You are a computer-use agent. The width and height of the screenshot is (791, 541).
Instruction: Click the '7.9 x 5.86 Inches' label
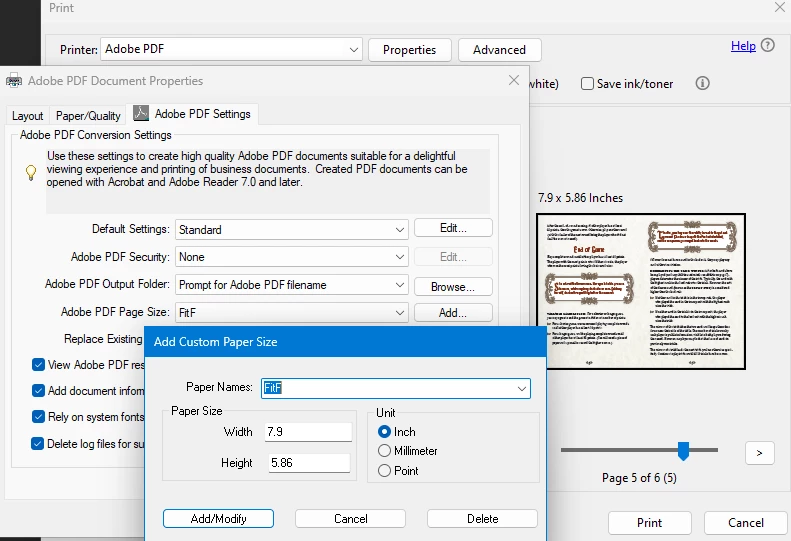pos(580,198)
